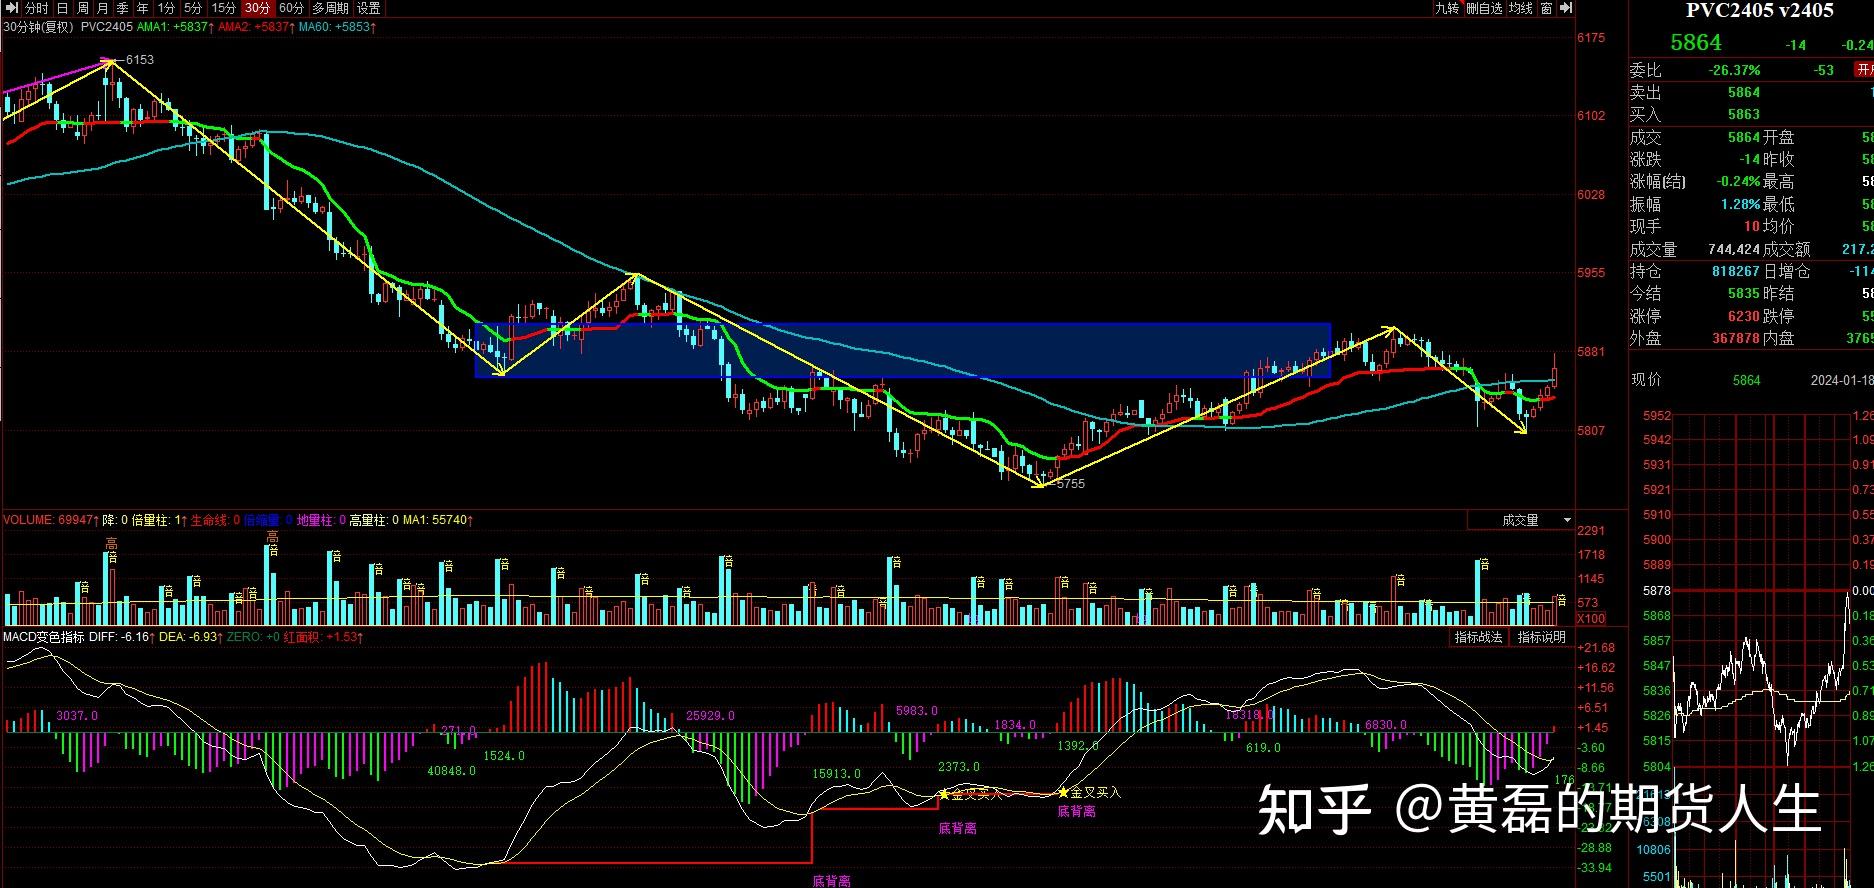1874x888 pixels.
Task: Click the 6175 price axis label
Action: [x=1591, y=38]
